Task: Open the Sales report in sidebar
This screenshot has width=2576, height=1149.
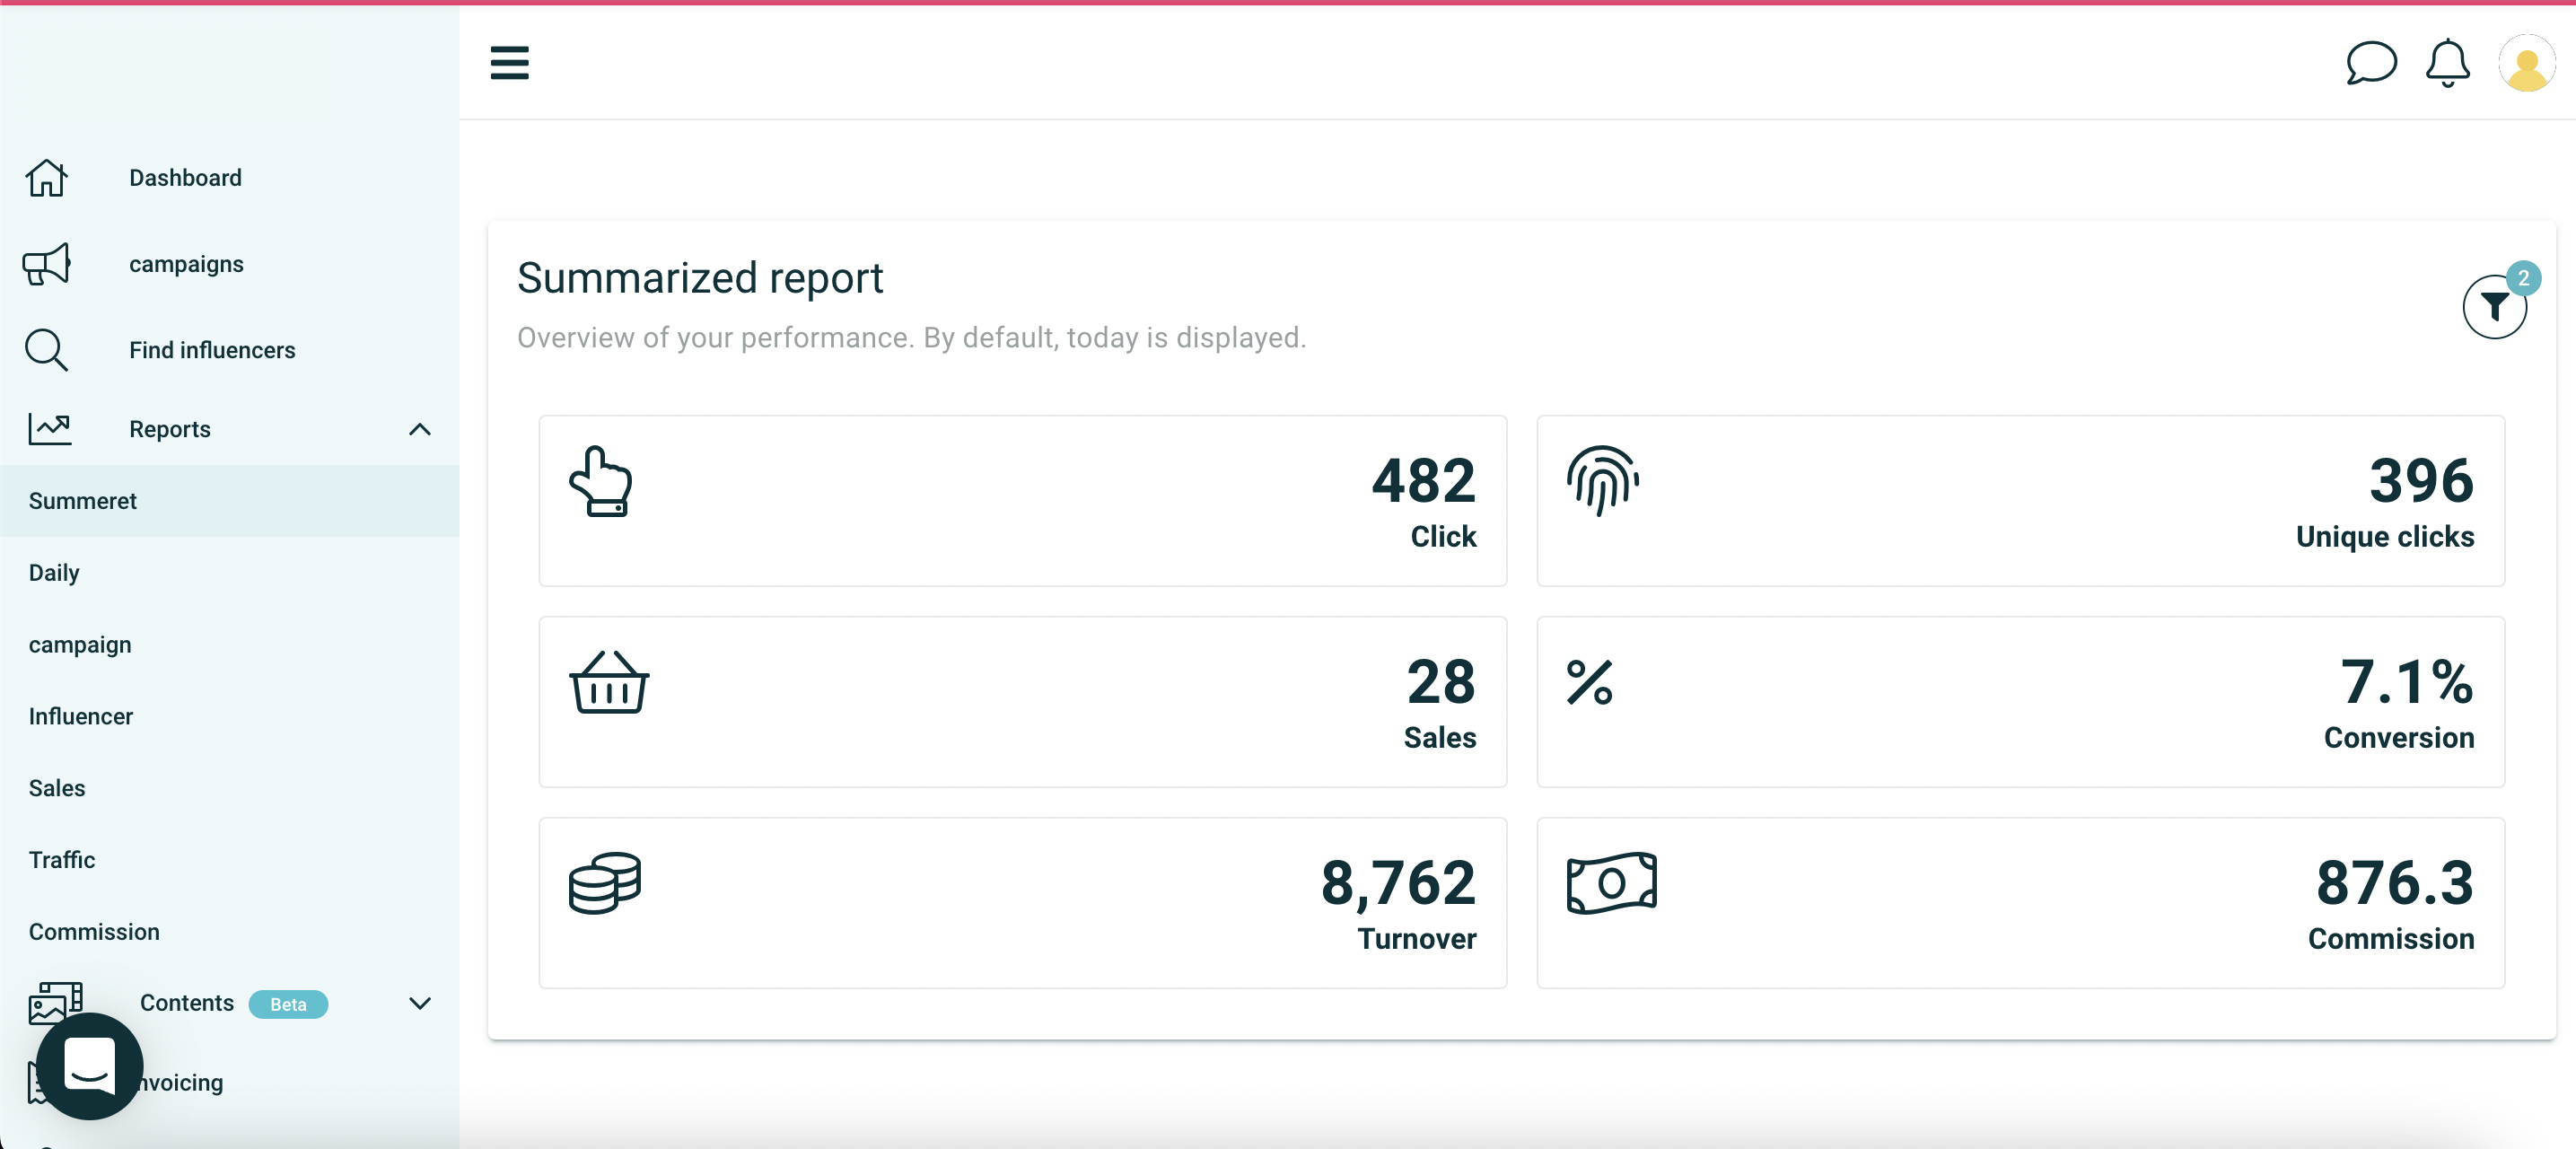Action: pos(57,788)
